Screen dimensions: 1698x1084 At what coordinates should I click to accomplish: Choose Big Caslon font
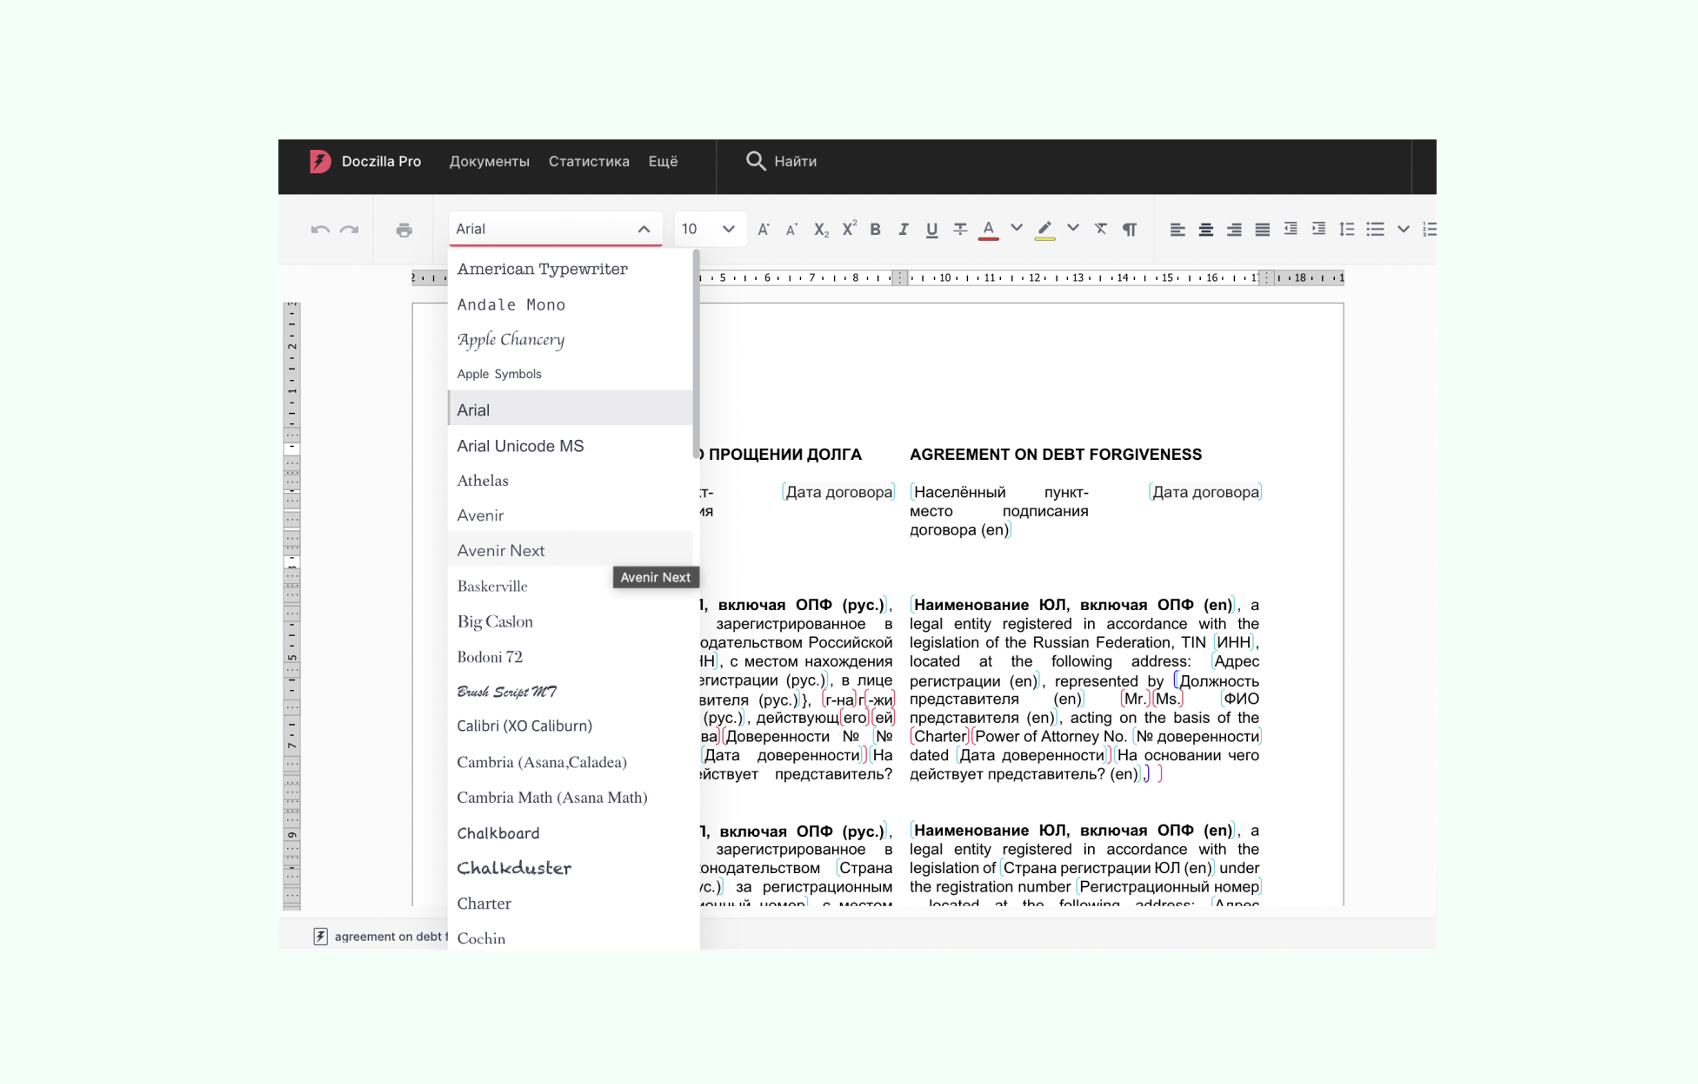pos(570,621)
